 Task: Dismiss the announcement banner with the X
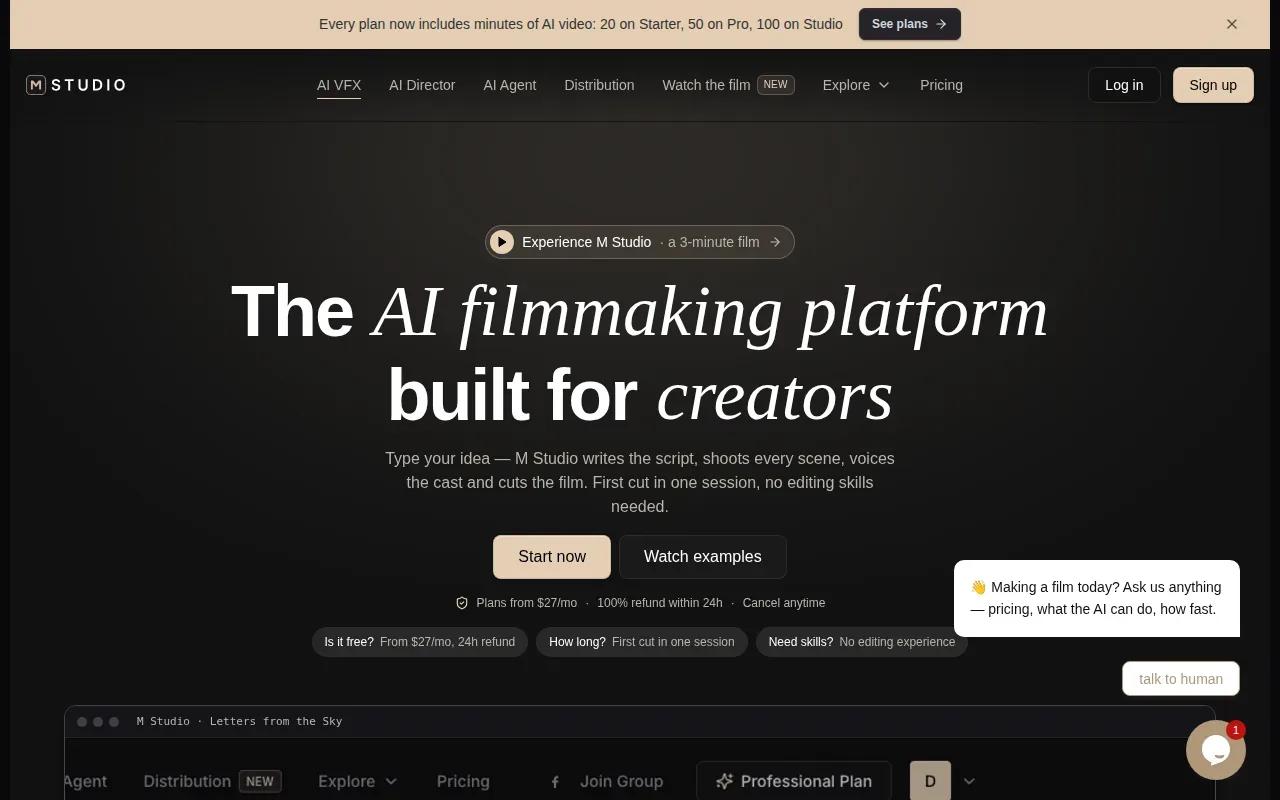tap(1232, 24)
